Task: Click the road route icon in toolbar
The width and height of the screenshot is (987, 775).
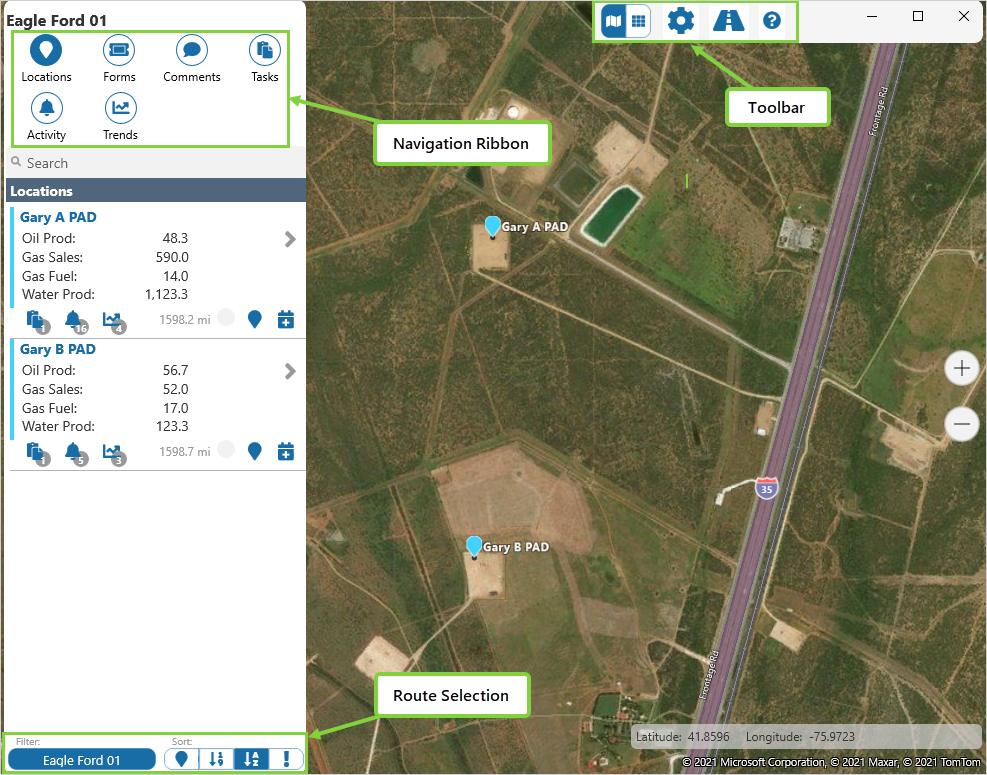Action: pos(728,20)
